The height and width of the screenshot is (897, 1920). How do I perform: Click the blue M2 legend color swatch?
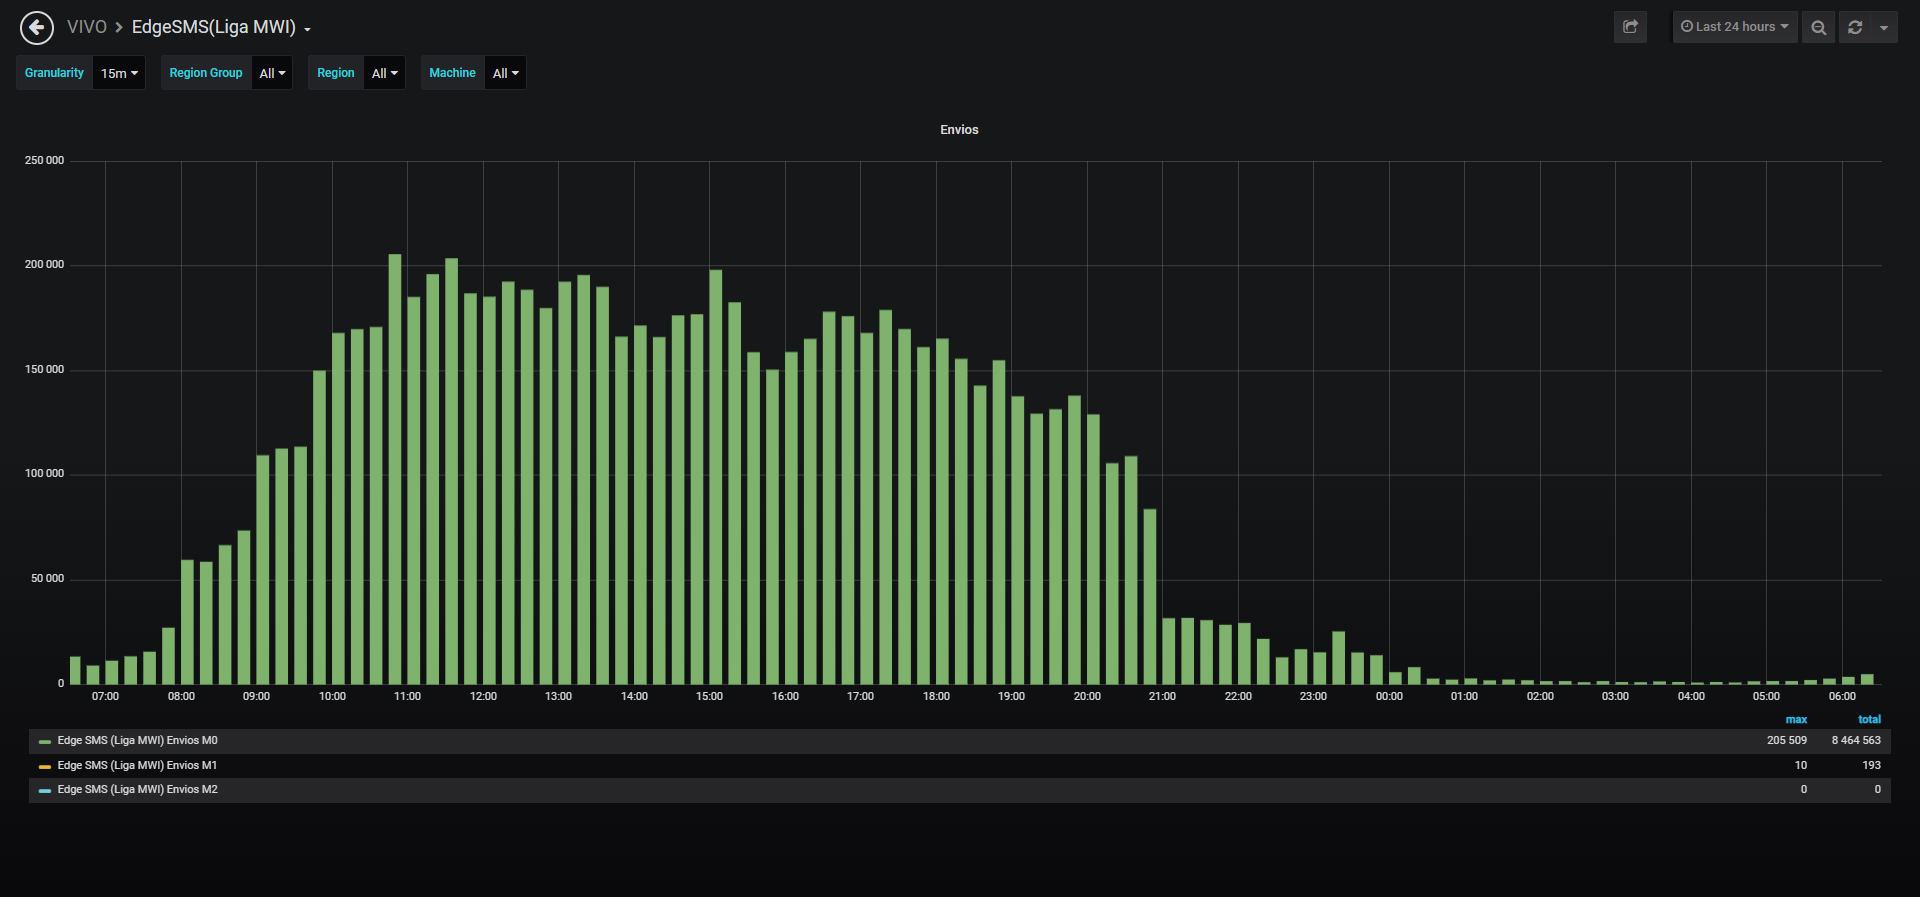tap(44, 791)
